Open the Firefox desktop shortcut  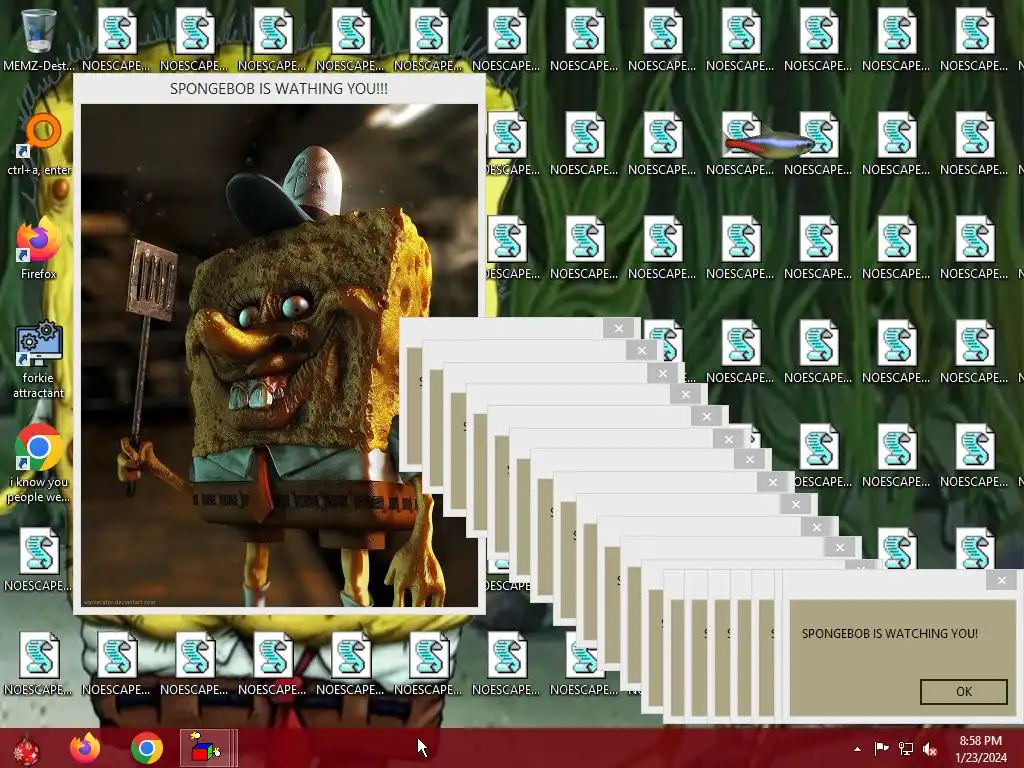[x=39, y=248]
